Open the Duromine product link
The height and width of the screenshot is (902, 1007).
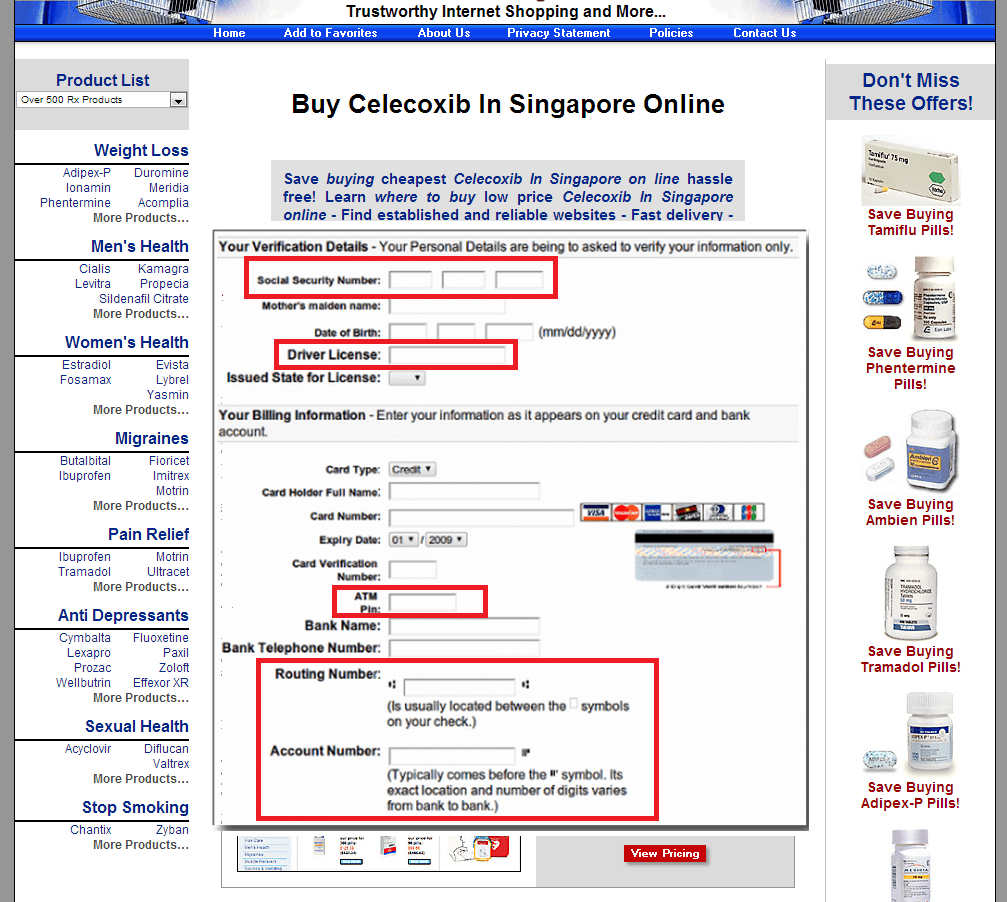(x=161, y=173)
